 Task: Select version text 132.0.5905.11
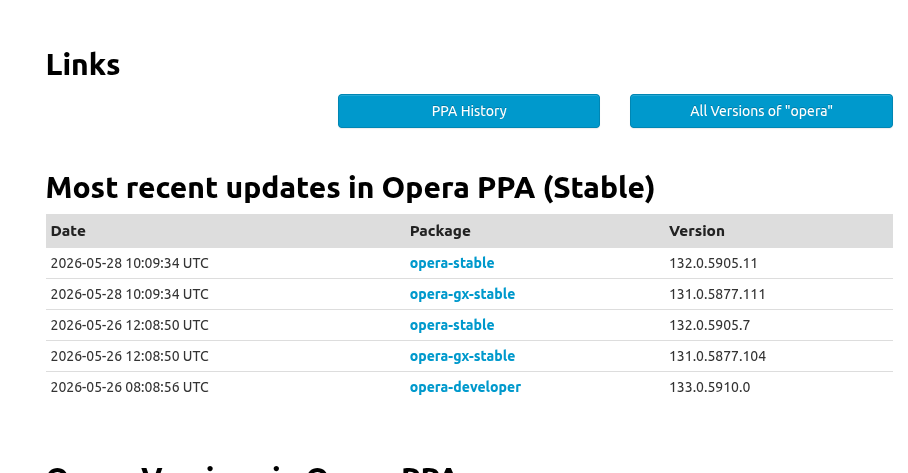pyautogui.click(x=713, y=263)
